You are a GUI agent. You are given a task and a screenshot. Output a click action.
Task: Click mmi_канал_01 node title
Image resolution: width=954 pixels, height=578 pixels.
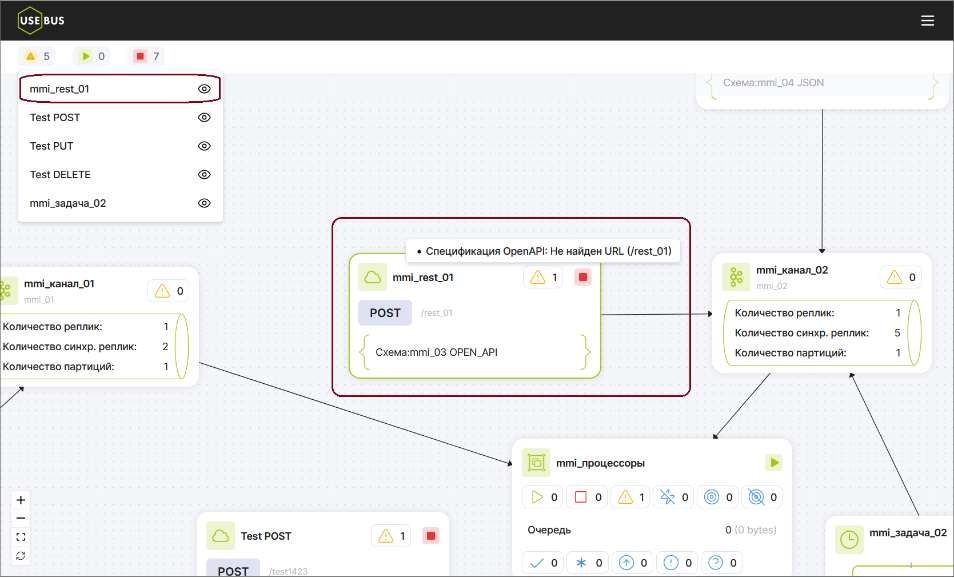point(59,284)
